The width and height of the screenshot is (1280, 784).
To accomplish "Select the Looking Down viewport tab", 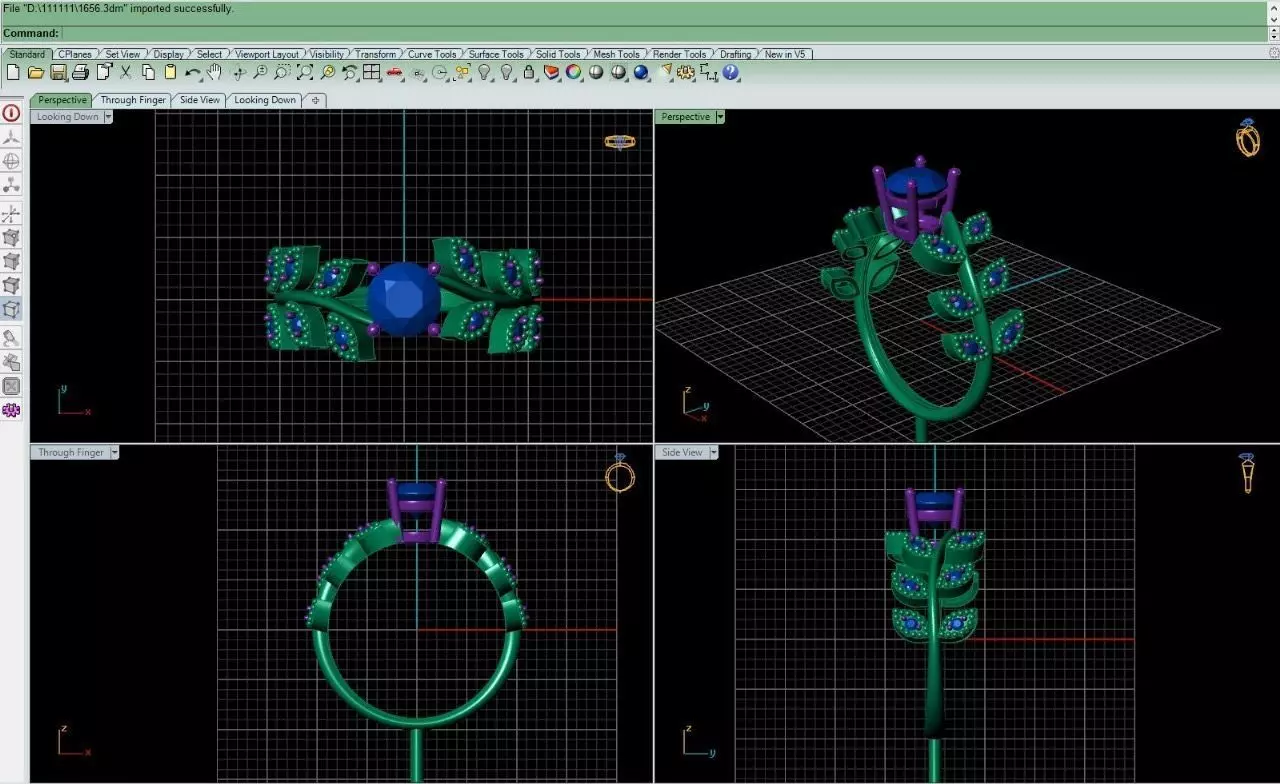I will tap(265, 100).
